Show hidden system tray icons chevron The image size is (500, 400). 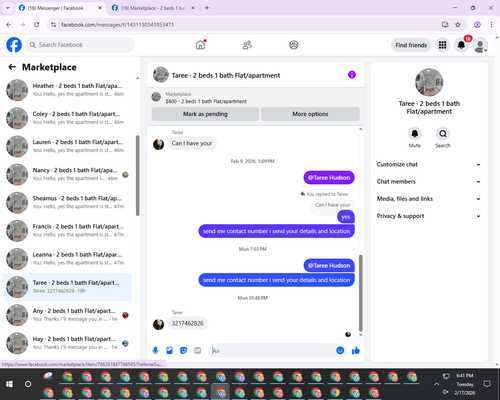436,384
